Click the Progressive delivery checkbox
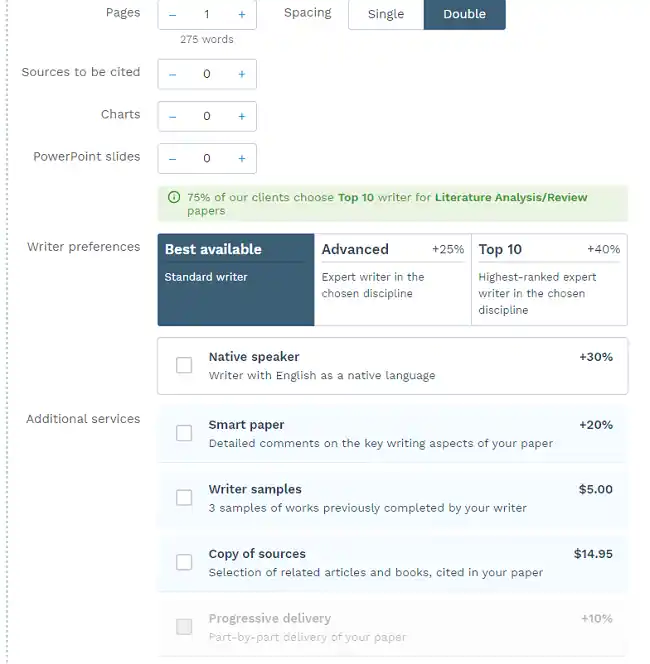The image size is (650, 664). click(x=184, y=627)
